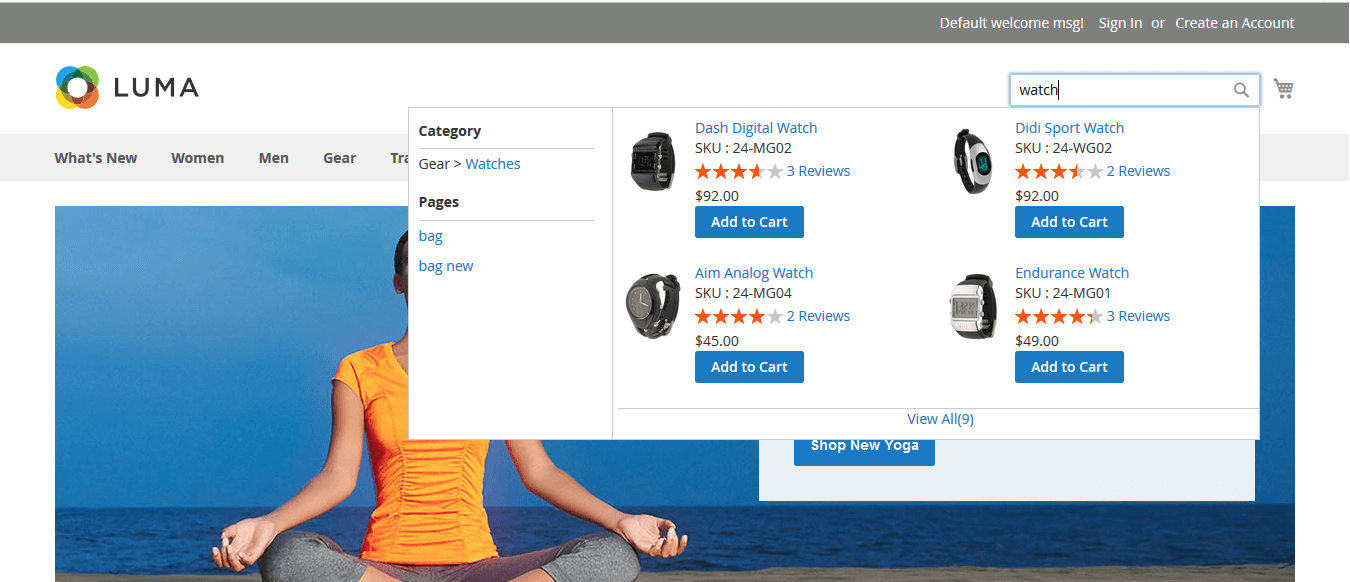1350x582 pixels.
Task: Focus the search field containing 'watch'
Action: click(1120, 90)
